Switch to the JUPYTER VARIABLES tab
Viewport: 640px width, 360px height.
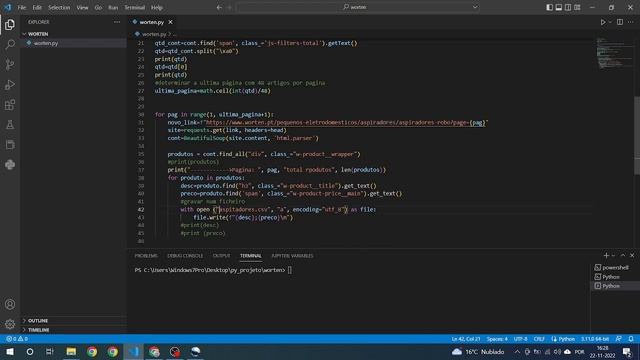(292, 256)
